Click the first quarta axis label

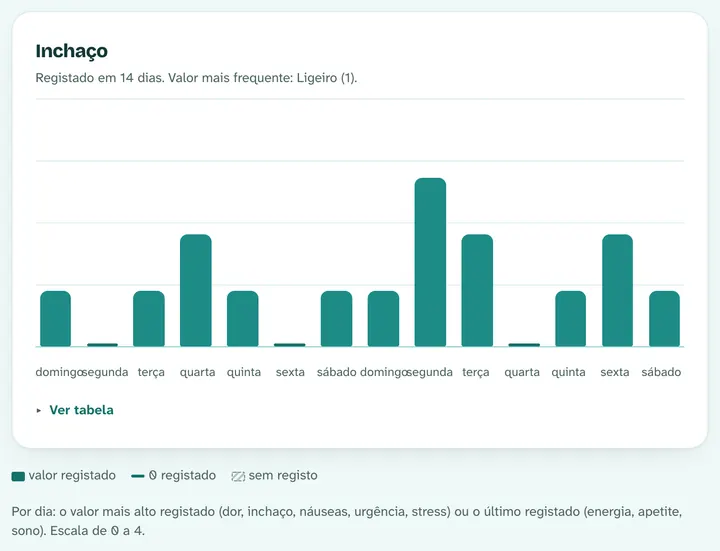(197, 372)
